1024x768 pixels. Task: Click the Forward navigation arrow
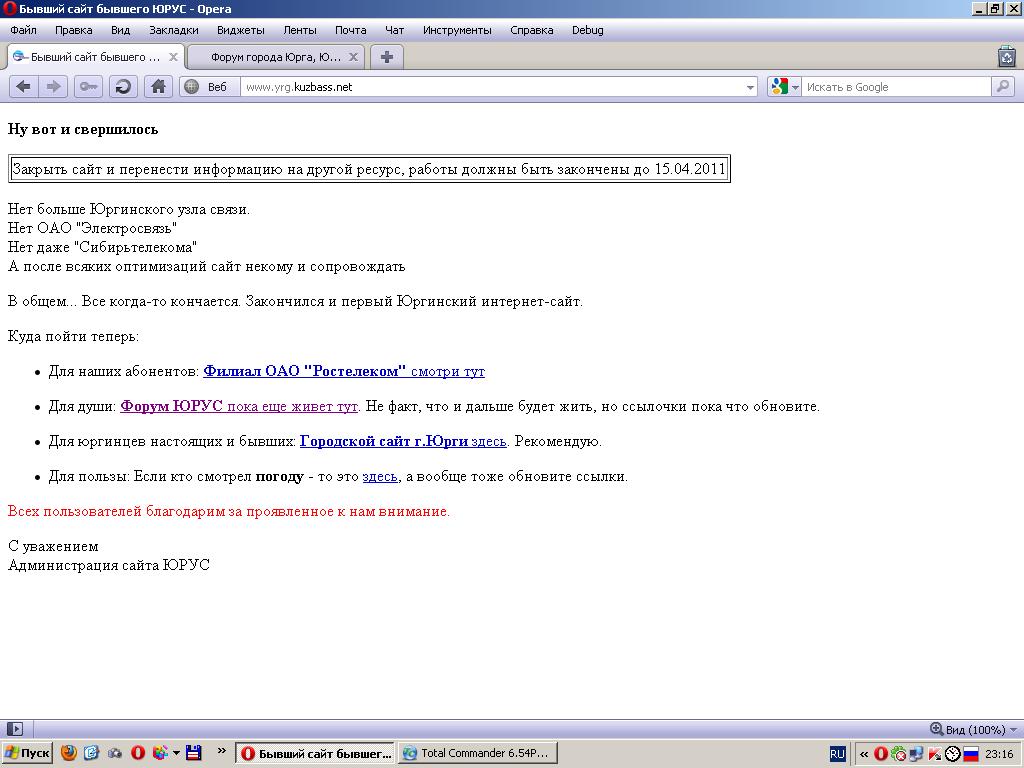coord(54,87)
